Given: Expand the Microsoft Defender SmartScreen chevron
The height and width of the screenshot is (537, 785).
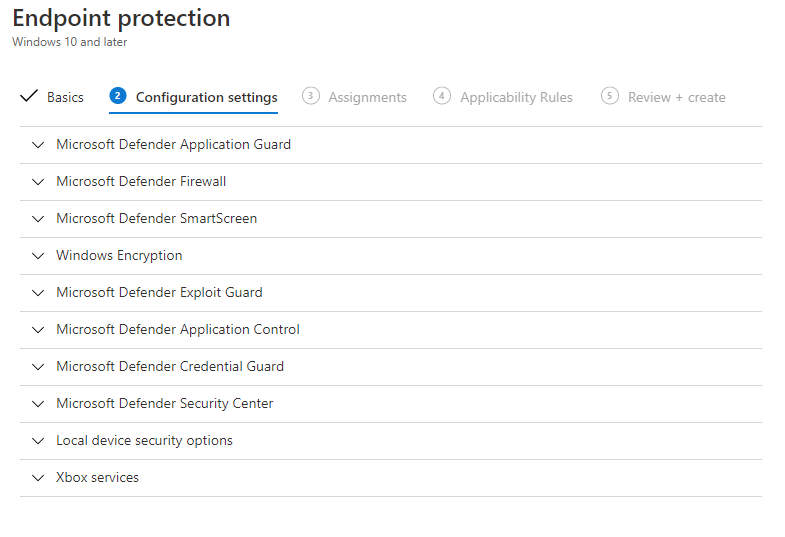Looking at the screenshot, I should tap(38, 218).
